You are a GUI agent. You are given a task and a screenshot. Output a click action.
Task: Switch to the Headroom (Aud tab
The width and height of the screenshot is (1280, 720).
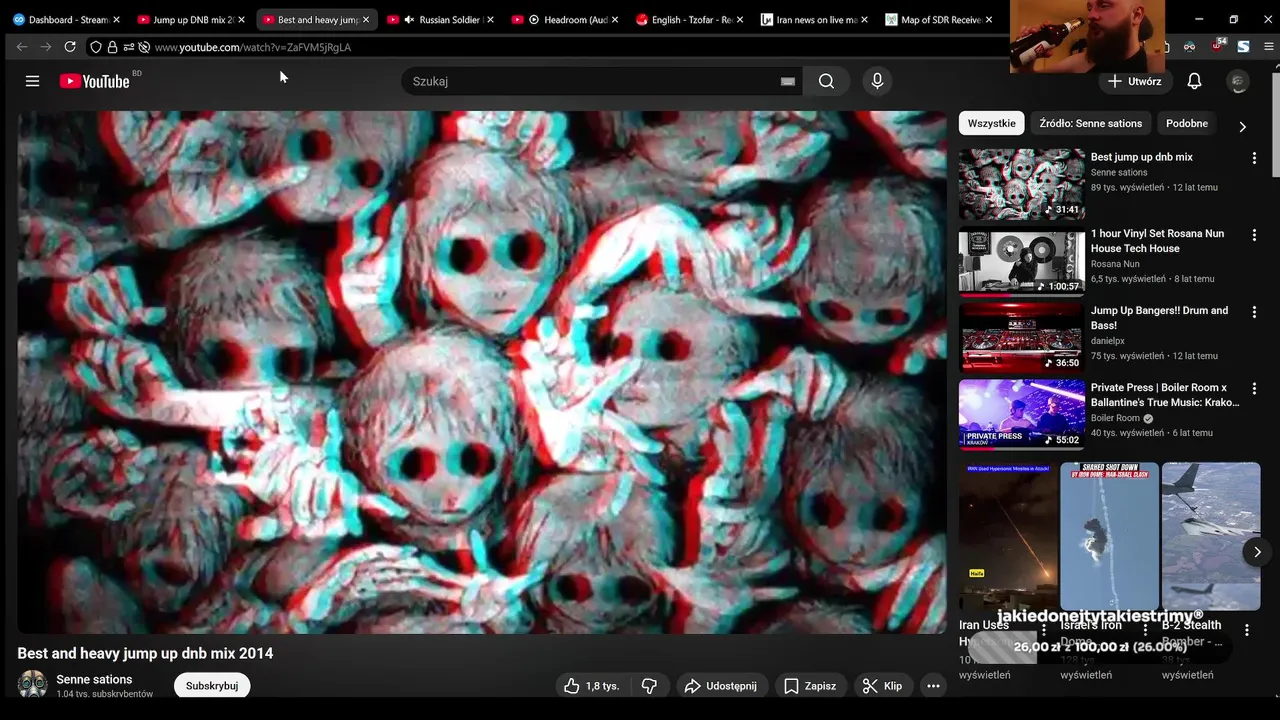566,20
